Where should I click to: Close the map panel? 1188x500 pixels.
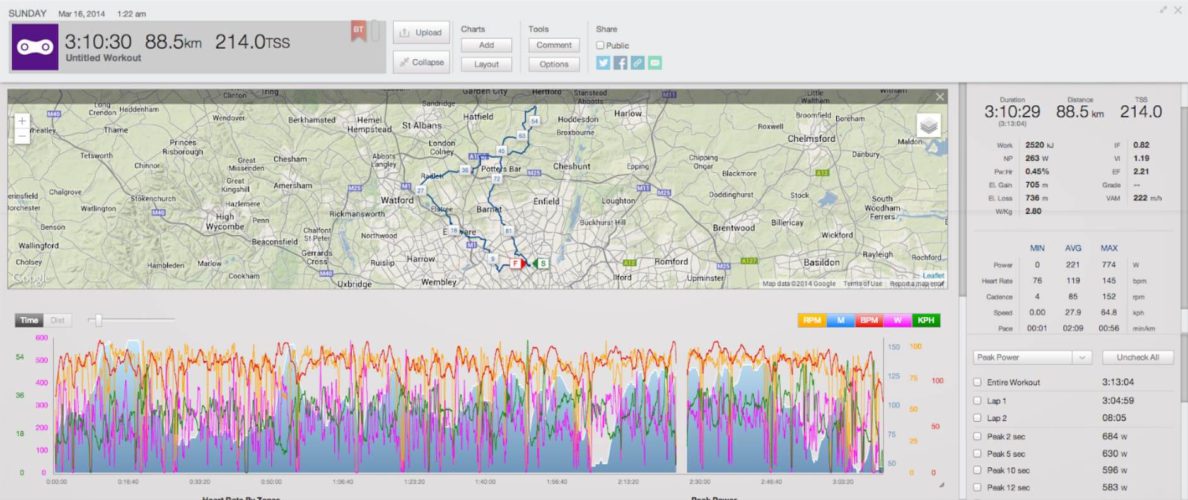tap(940, 97)
